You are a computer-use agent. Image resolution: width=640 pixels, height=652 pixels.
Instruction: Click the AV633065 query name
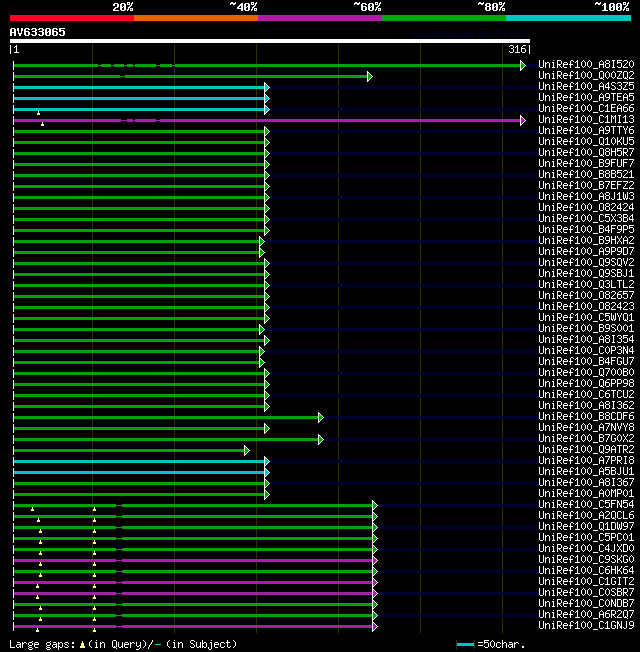pyautogui.click(x=37, y=32)
